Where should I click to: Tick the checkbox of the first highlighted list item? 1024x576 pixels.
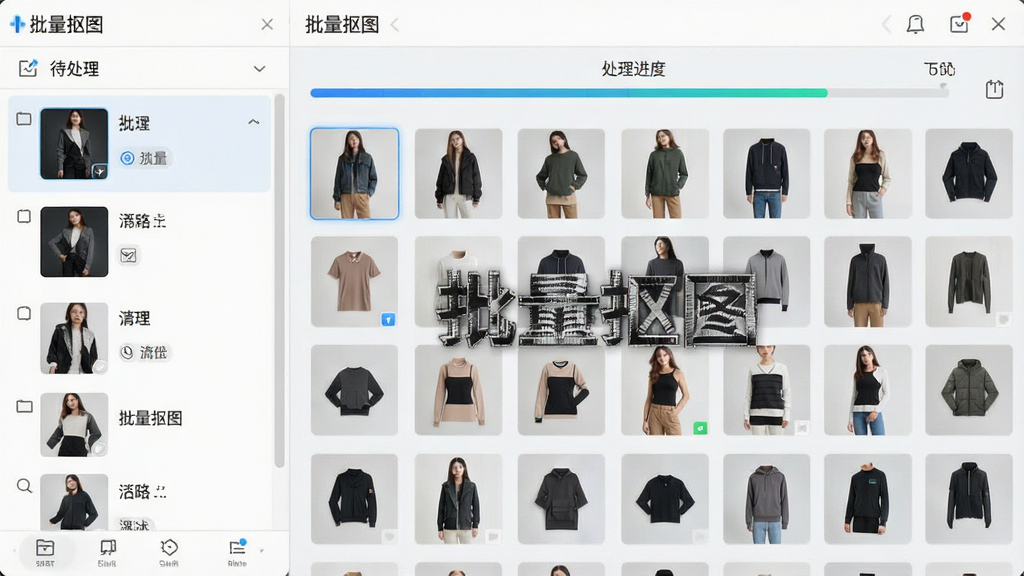(x=24, y=119)
